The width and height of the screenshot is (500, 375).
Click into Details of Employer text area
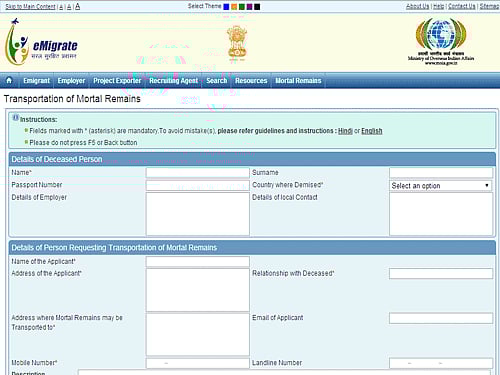tap(197, 214)
